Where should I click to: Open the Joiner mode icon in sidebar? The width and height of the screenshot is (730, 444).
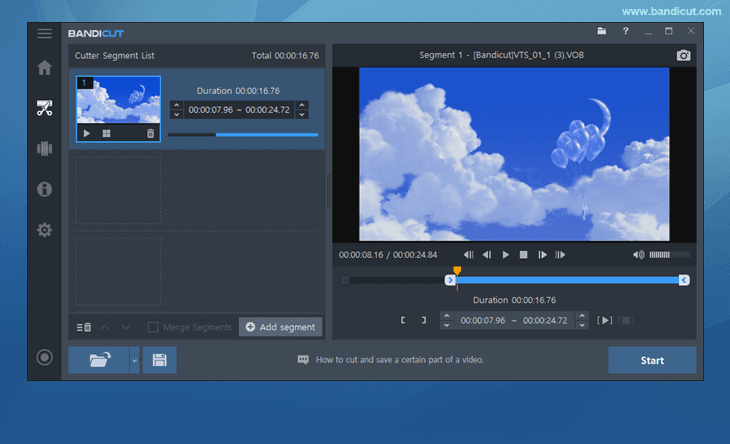click(x=45, y=148)
